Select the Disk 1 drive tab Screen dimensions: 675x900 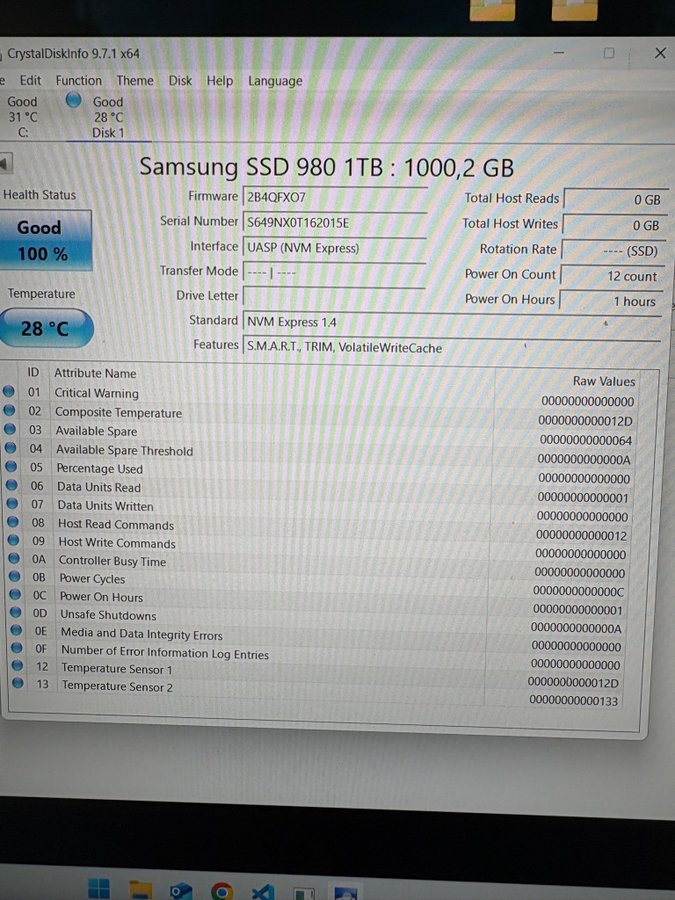click(108, 117)
